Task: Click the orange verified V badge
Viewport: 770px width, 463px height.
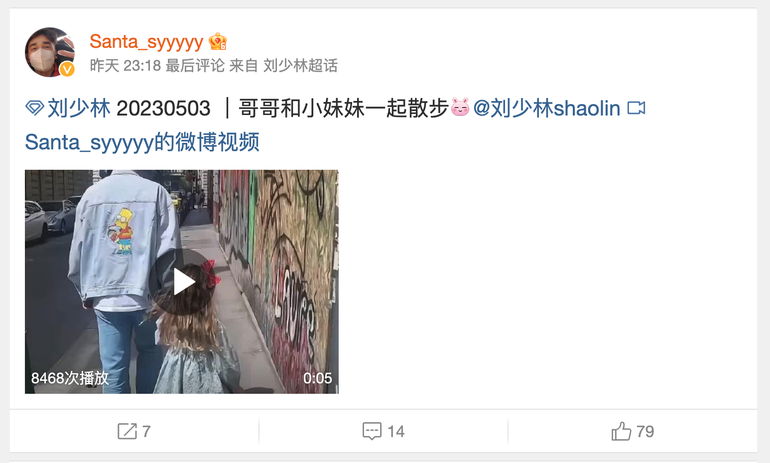Action: (67, 70)
